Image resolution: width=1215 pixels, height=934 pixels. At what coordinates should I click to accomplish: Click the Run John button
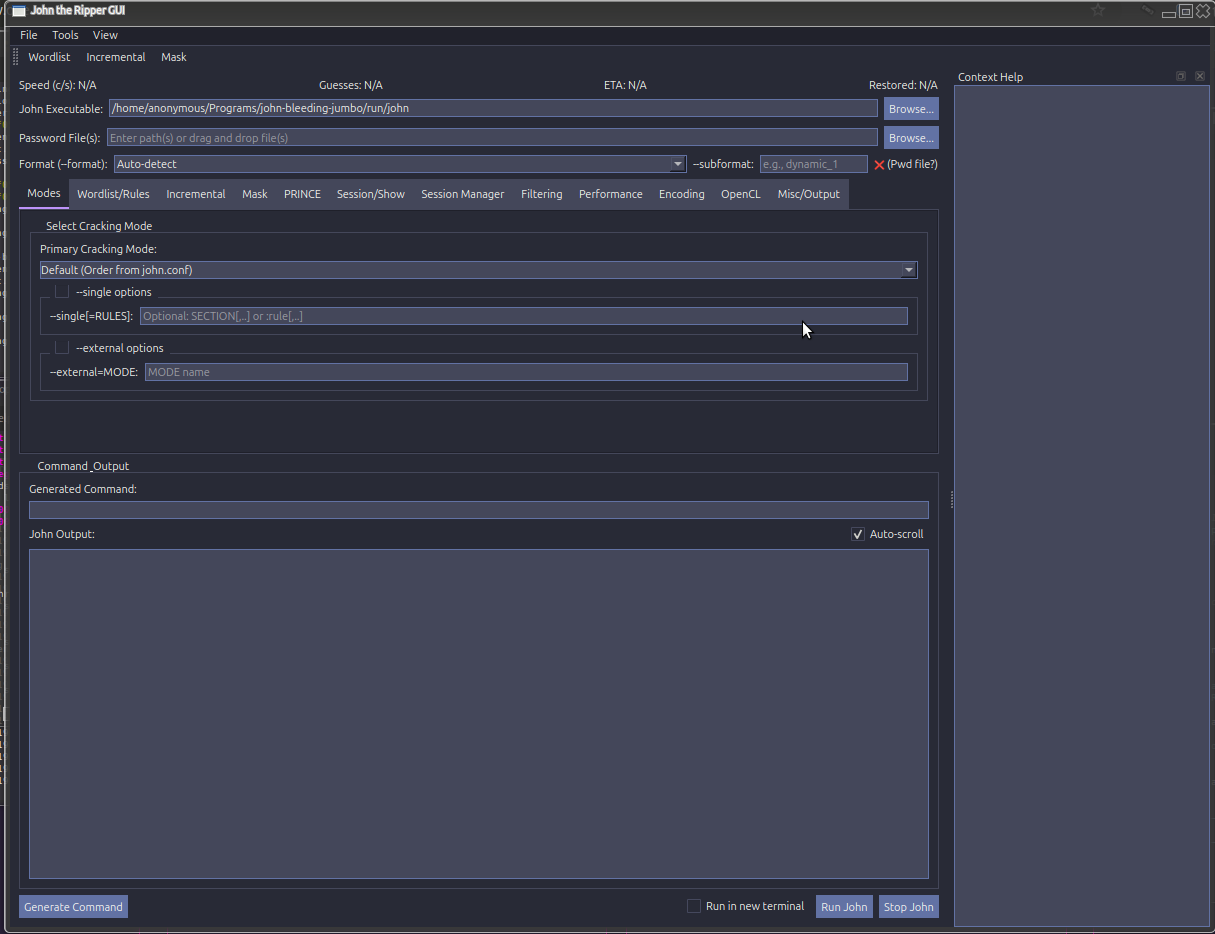coord(844,907)
